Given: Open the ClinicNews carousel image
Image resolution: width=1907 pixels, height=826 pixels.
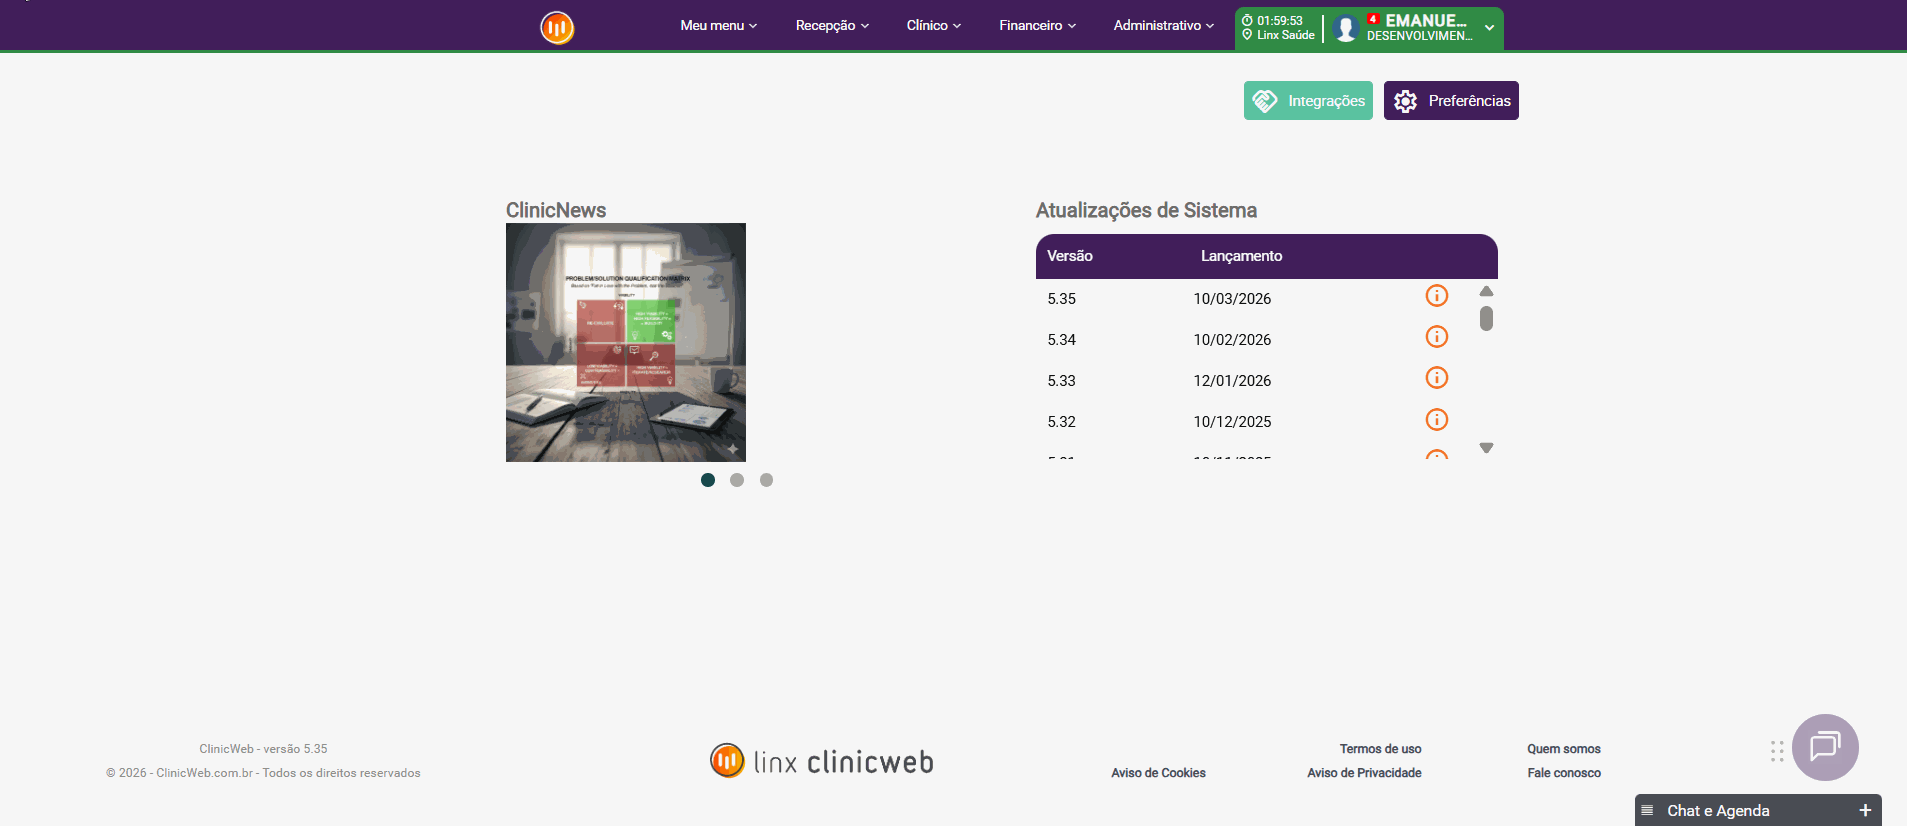Looking at the screenshot, I should click(x=626, y=342).
